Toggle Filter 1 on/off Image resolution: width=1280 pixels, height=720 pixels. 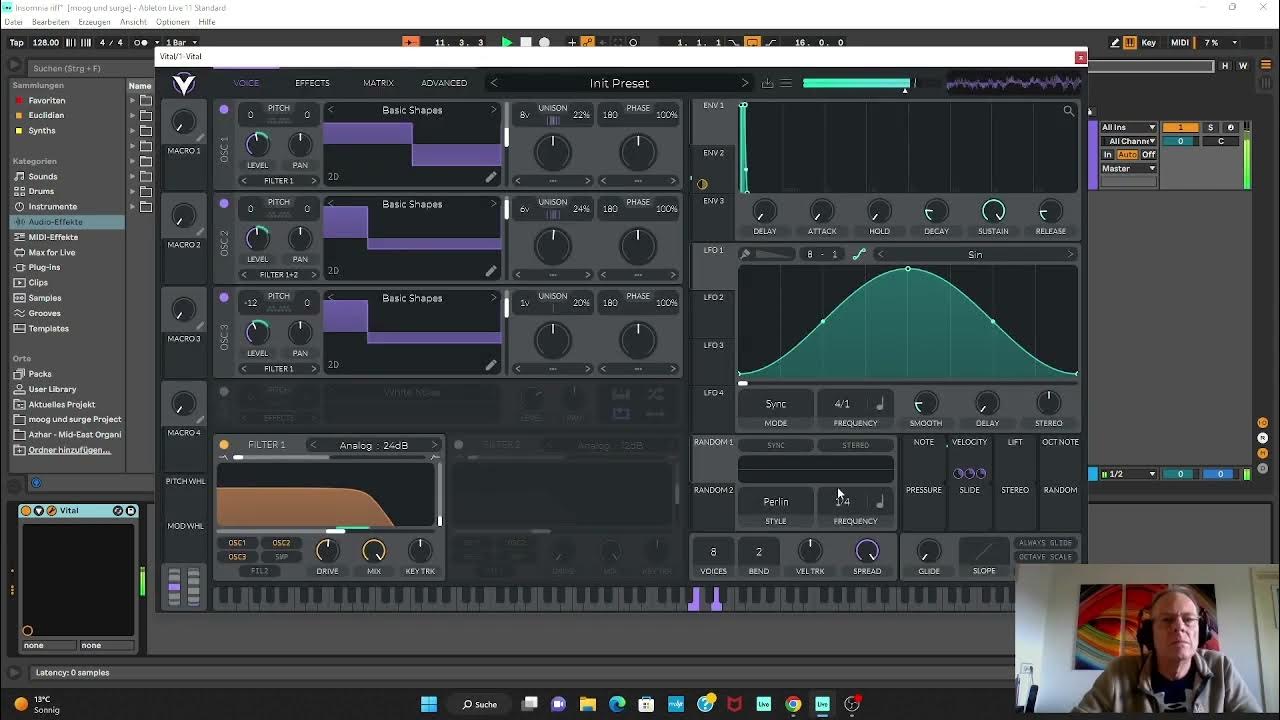224,445
